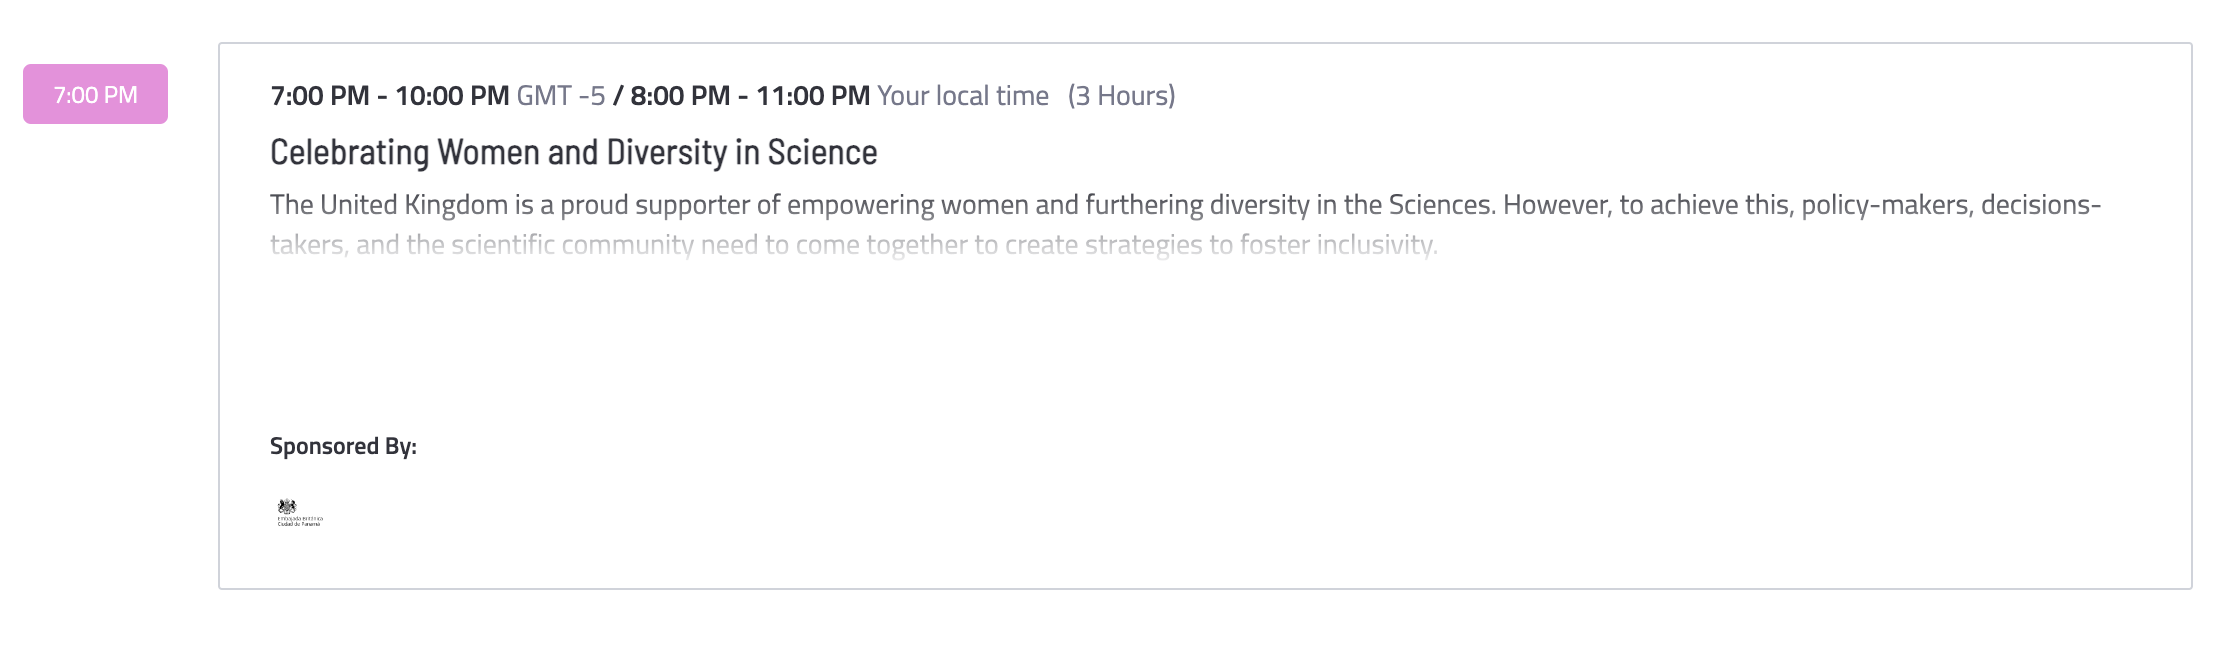Image resolution: width=2226 pixels, height=650 pixels.
Task: Select the pink 7:00 PM time badge
Action: (x=95, y=94)
